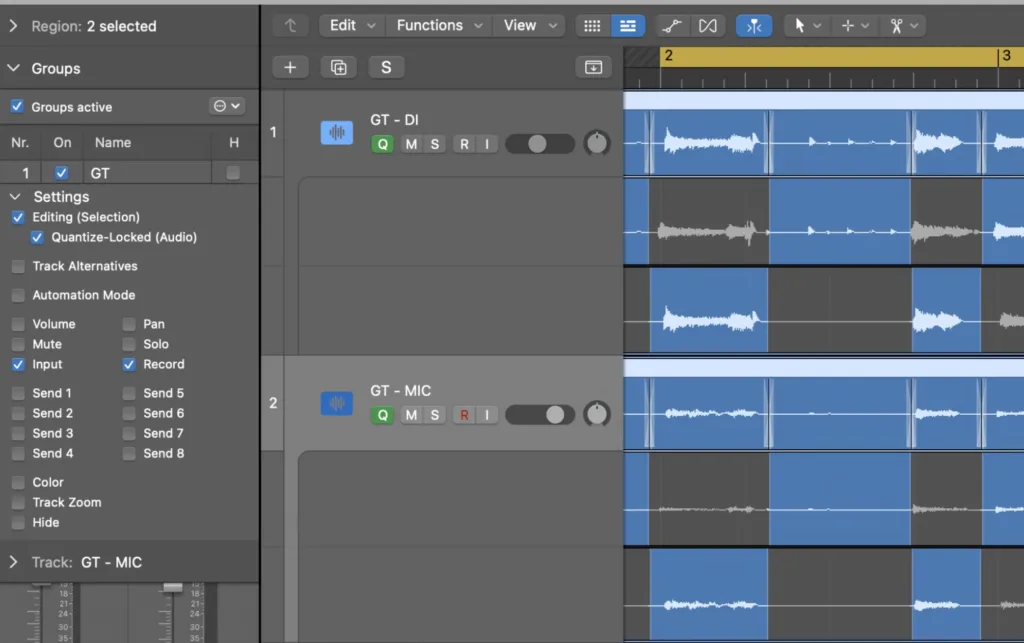This screenshot has width=1024, height=643.
Task: Click the GT - DI pan knob
Action: [x=597, y=143]
